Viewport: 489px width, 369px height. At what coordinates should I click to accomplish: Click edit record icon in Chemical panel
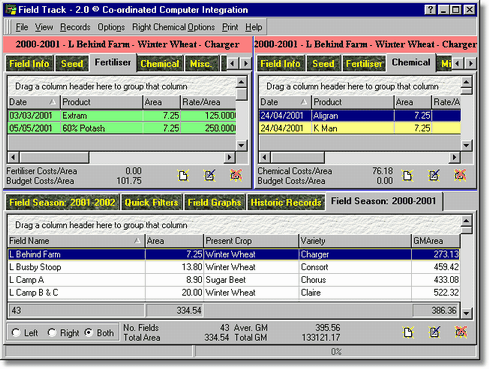[434, 175]
